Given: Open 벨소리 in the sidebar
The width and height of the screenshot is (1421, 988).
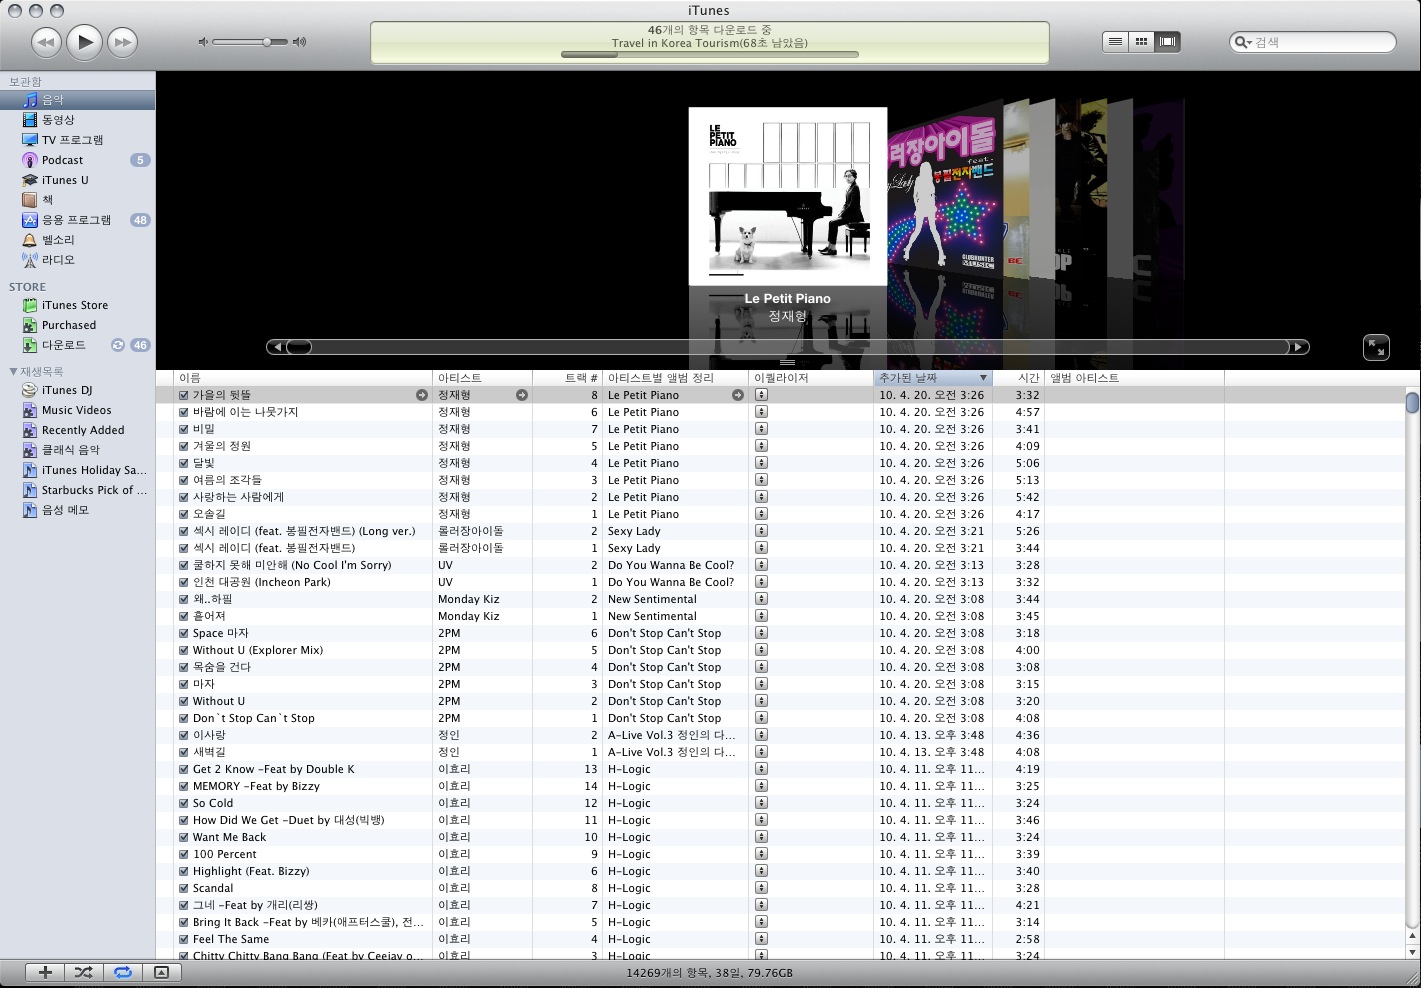Looking at the screenshot, I should (x=78, y=240).
